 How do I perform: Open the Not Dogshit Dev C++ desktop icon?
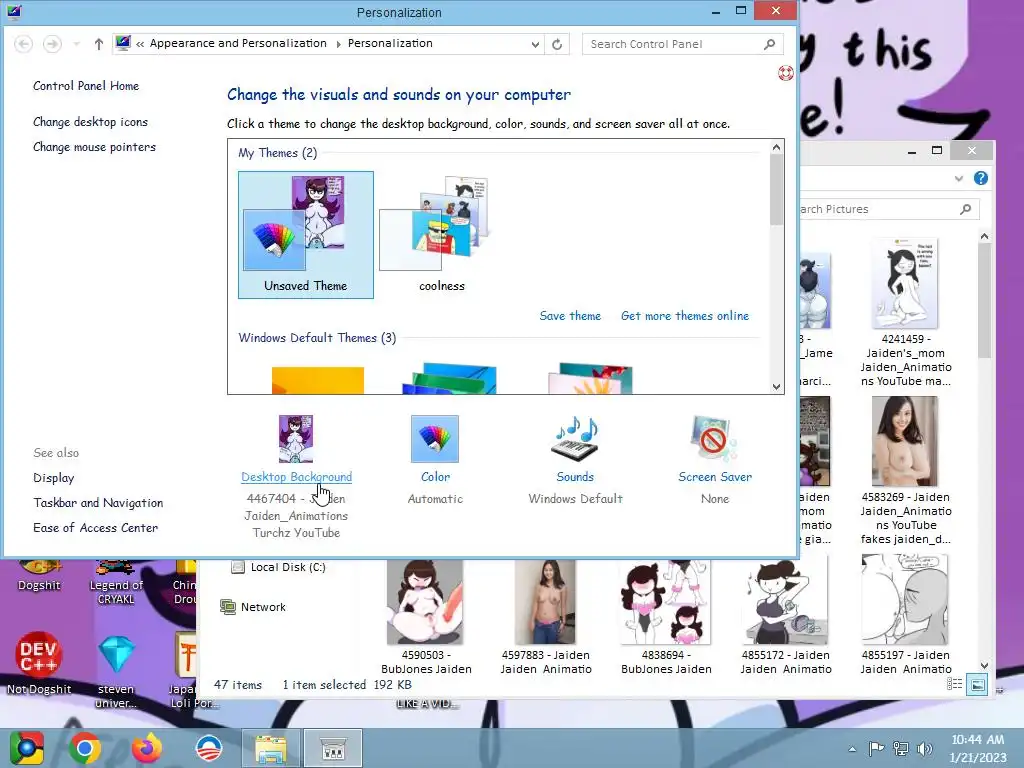[39, 662]
